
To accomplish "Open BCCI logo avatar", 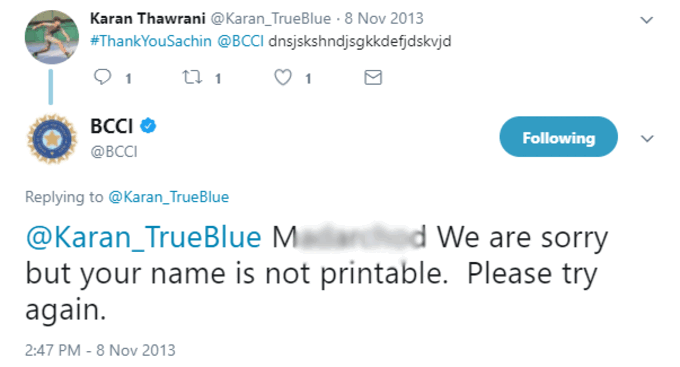I will click(52, 139).
